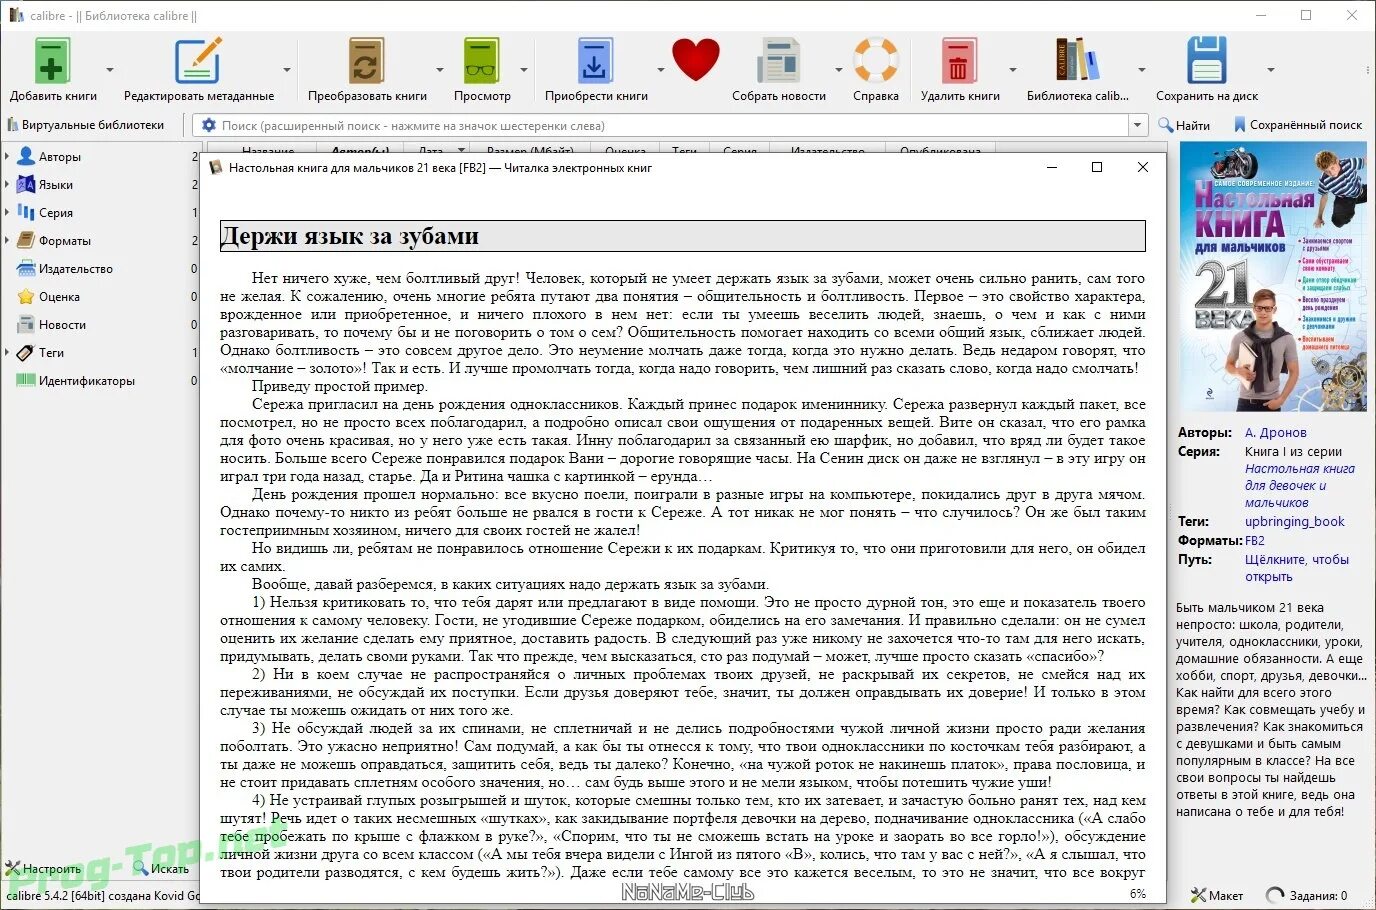Select the Publisher (Издательство) icon
This screenshot has height=910, width=1376.
26,268
